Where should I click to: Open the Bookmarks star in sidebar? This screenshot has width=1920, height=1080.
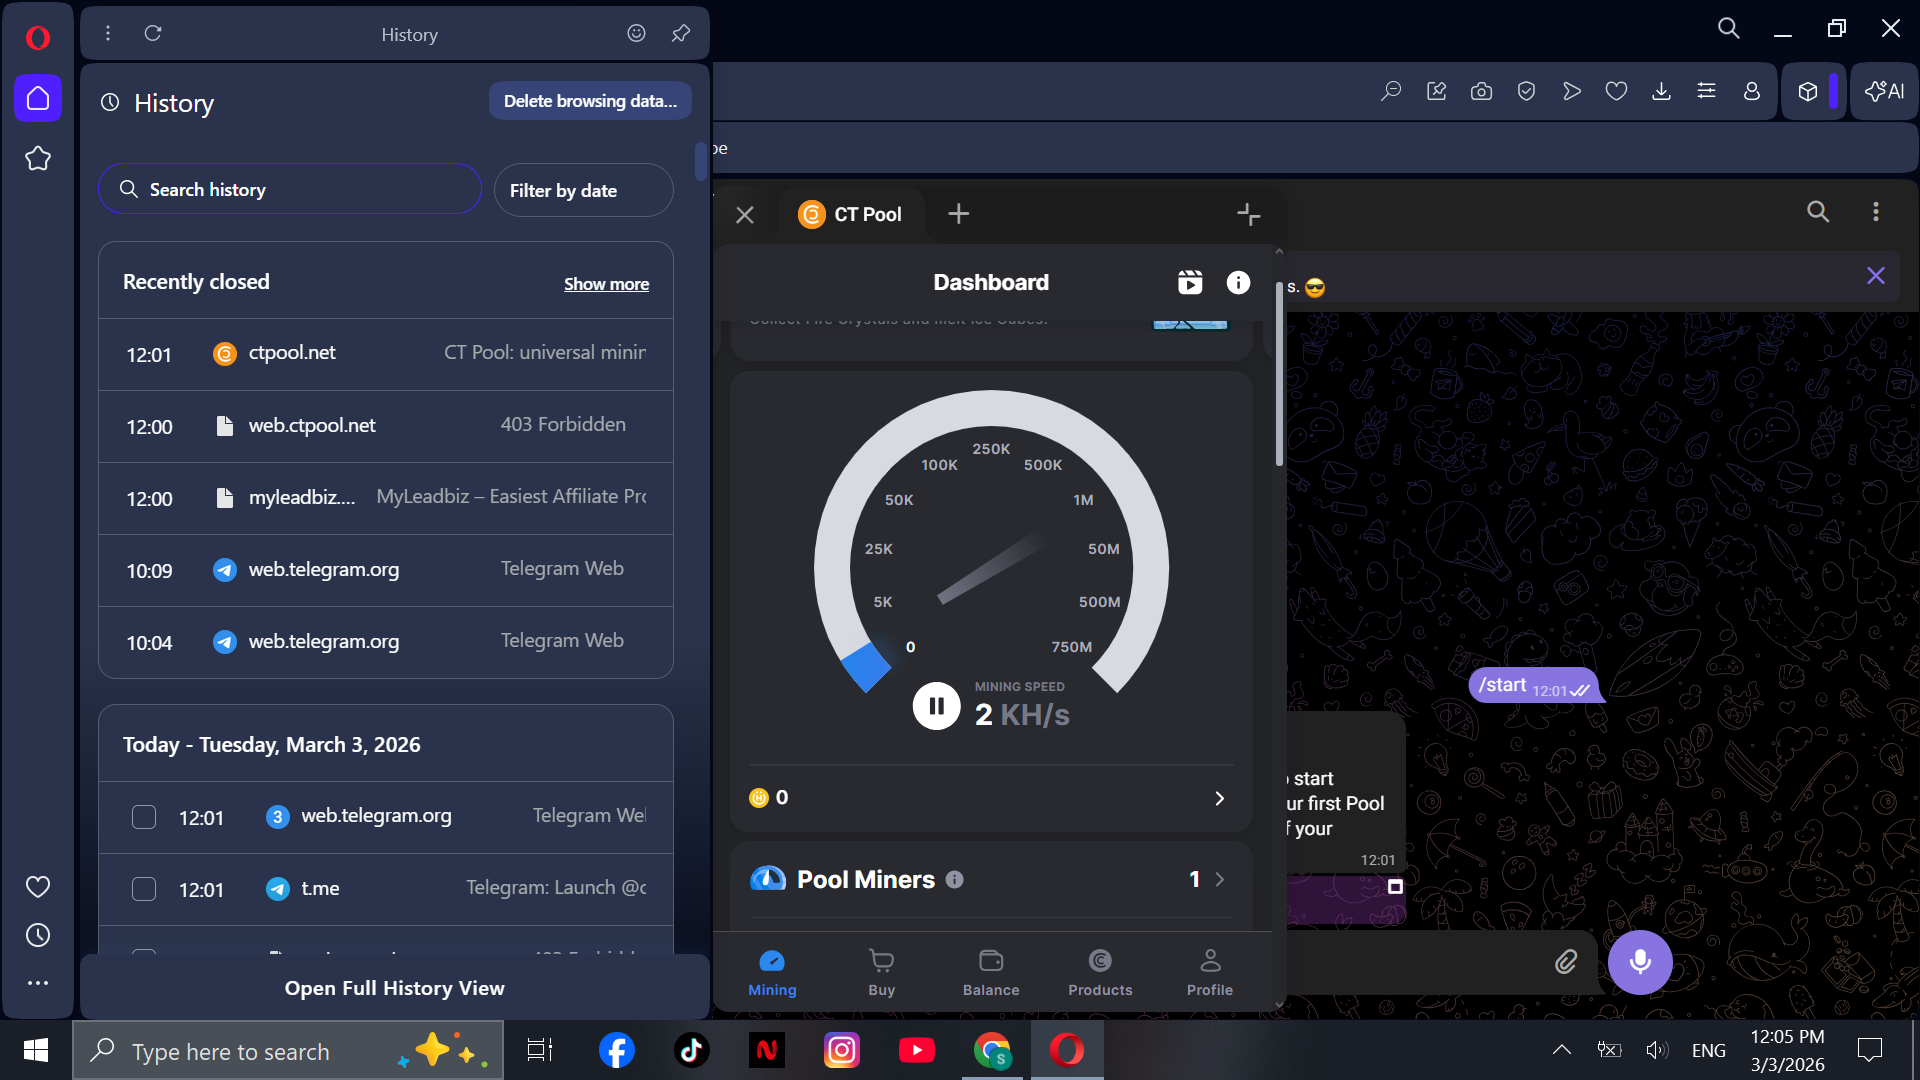38,158
